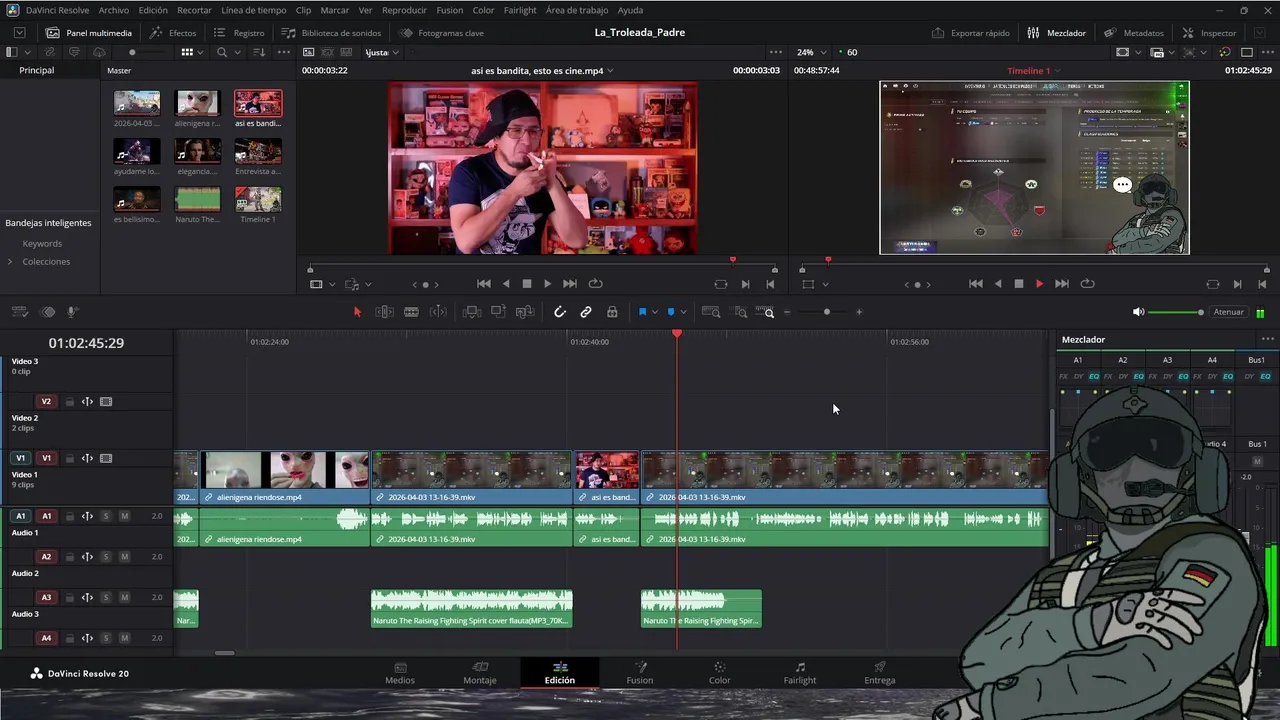Jump to last frame in timeline viewer
This screenshot has height=720, width=1280.
coord(1062,284)
